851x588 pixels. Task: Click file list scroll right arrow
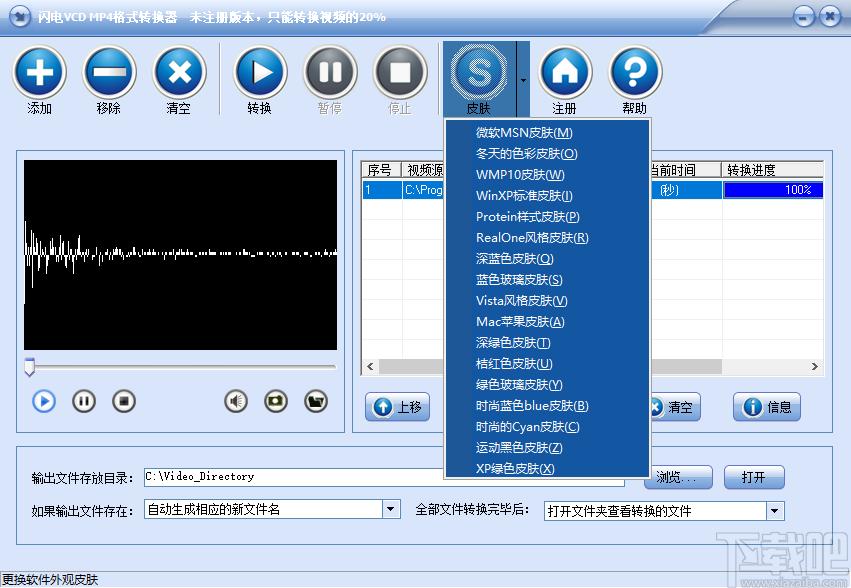click(815, 366)
